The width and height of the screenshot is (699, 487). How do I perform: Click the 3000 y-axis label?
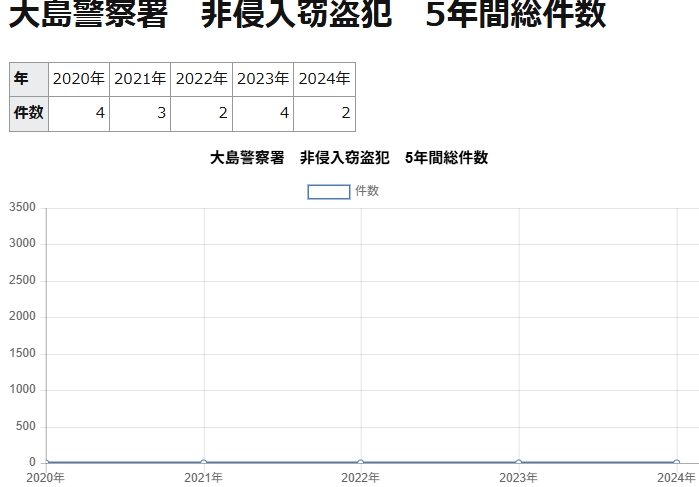pos(22,243)
